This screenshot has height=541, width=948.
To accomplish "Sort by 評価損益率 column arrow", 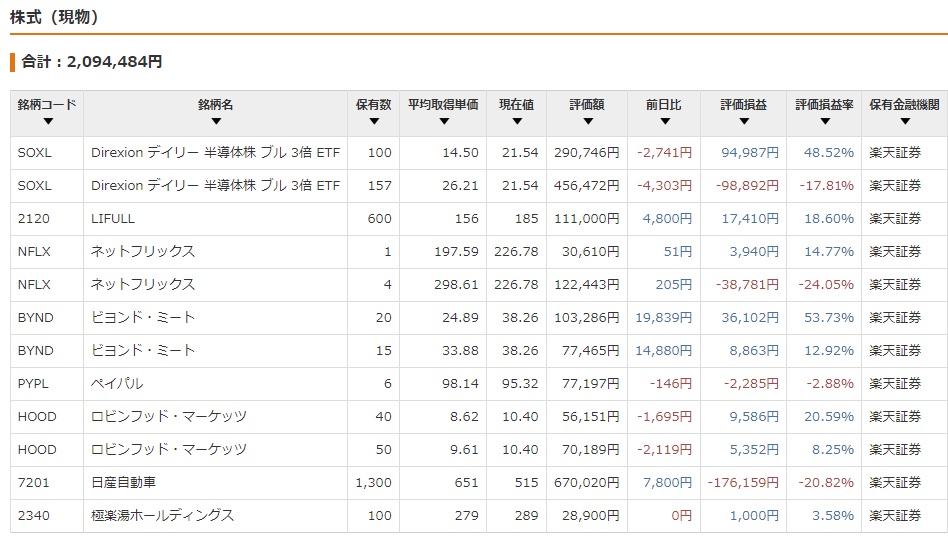I will click(825, 121).
